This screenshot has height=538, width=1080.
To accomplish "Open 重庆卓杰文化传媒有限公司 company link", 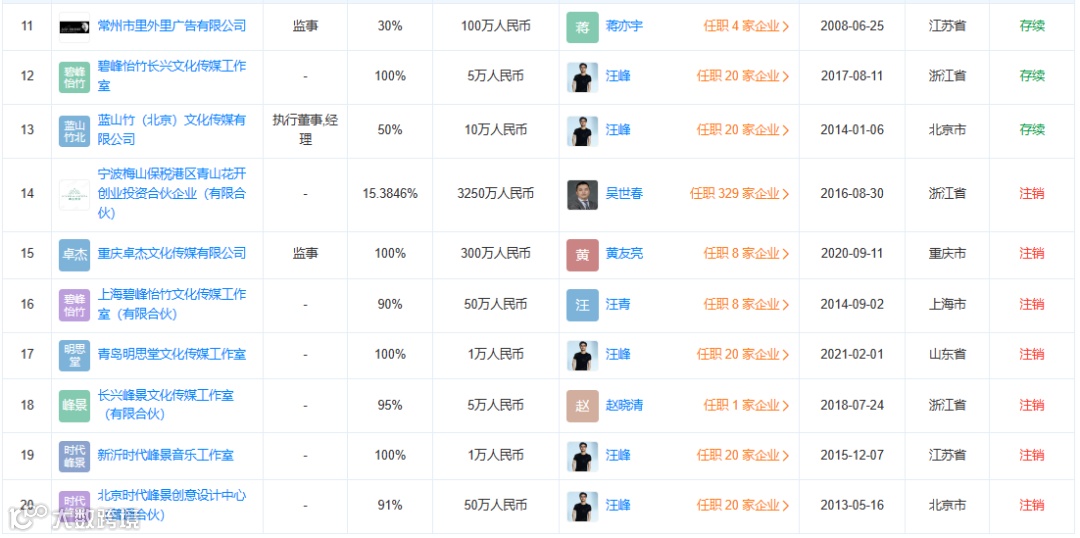I will [172, 254].
